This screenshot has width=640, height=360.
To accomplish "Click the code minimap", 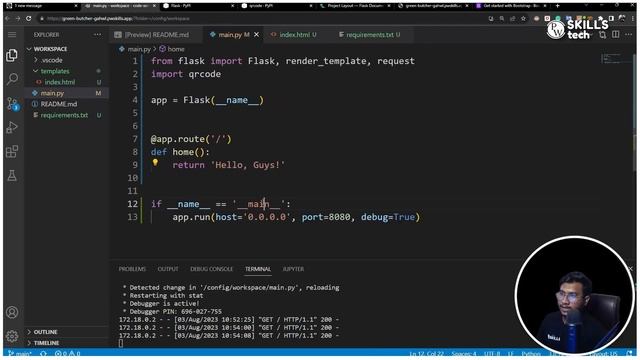I will coord(617,59).
